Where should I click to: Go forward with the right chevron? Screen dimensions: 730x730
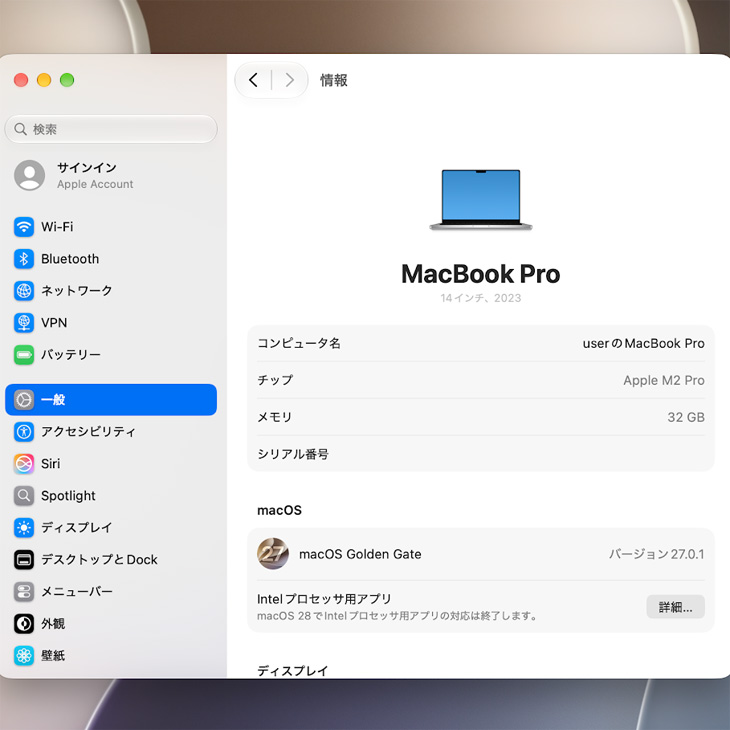(x=290, y=80)
